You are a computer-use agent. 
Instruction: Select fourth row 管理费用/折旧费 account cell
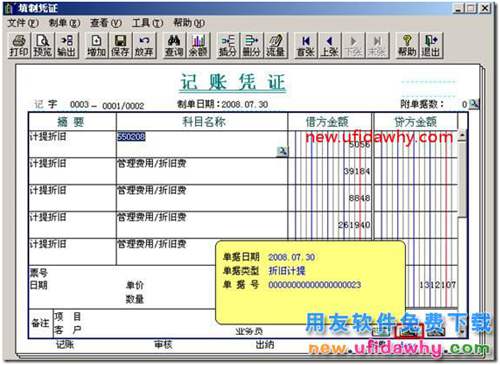(202, 225)
